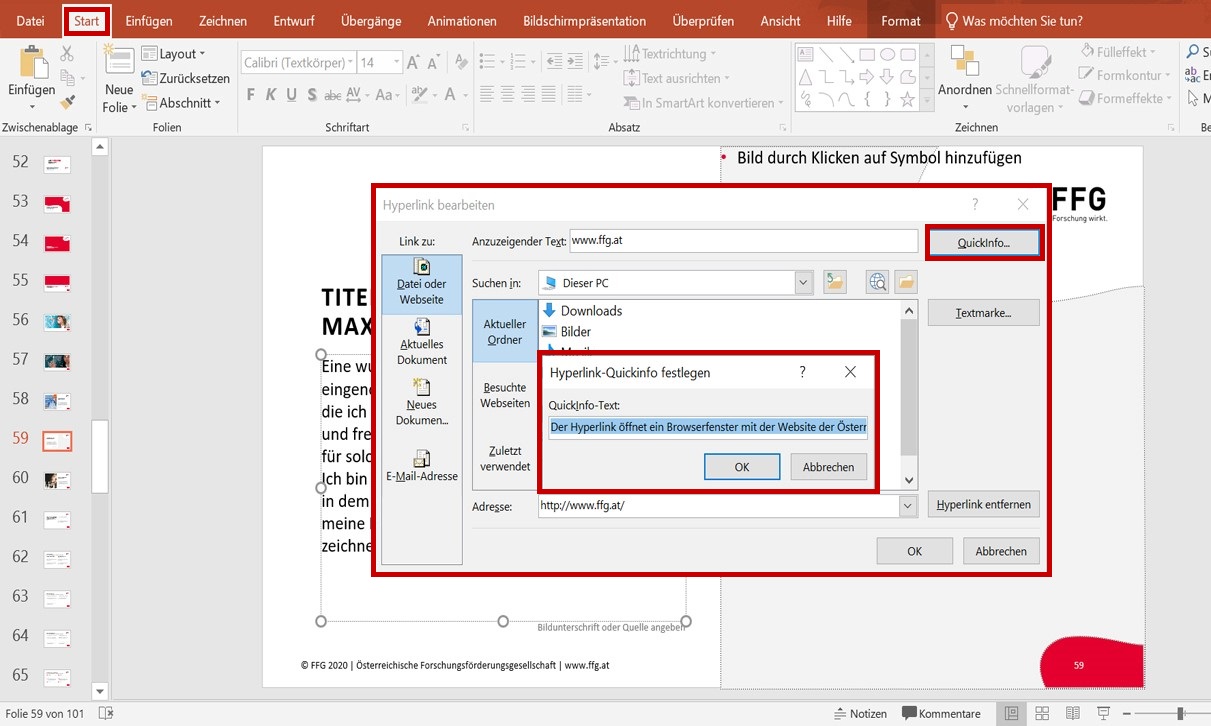1211x726 pixels.
Task: Select the text box shape in gallery
Action: [806, 55]
